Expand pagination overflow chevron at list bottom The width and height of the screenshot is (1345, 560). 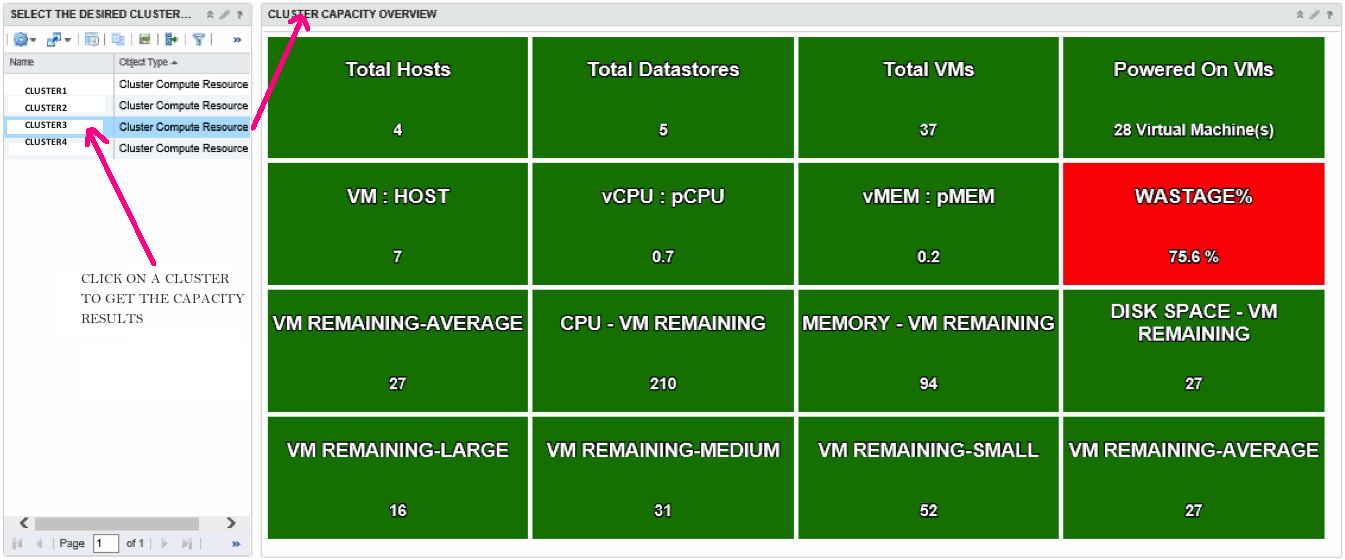click(236, 544)
